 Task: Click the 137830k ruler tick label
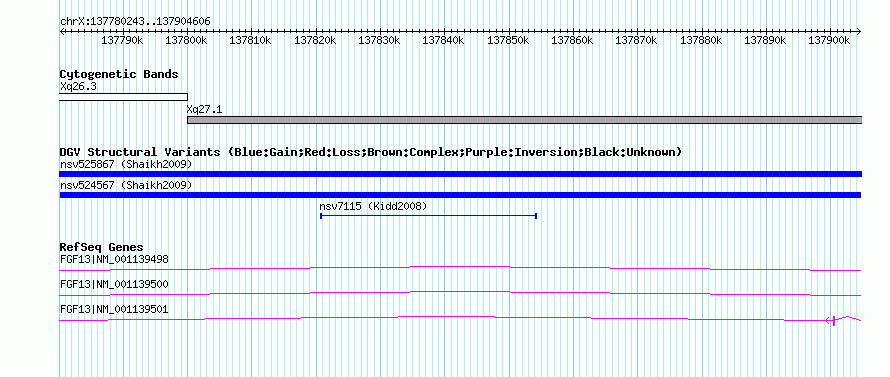point(379,40)
